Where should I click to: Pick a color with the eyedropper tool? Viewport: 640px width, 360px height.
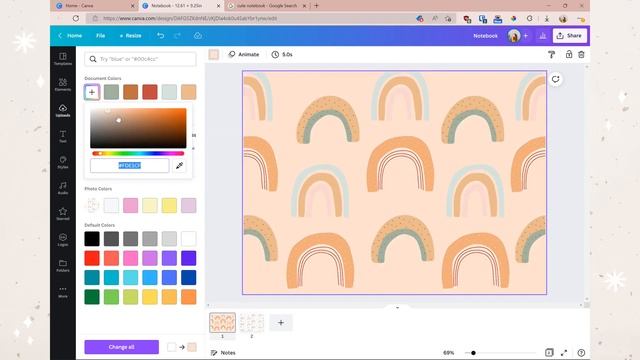coord(179,166)
